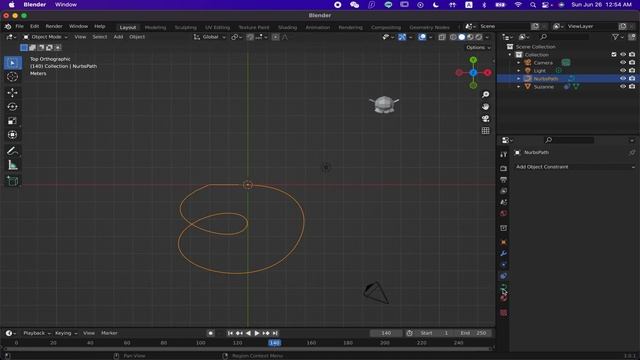This screenshot has width=640, height=360.
Task: Select the Select Box tool
Action: 13,63
